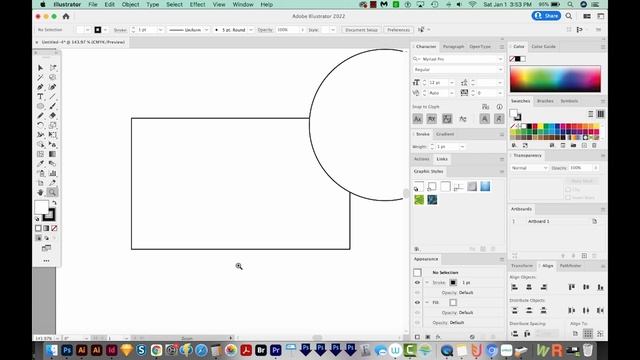Screen dimensions: 640x360
Task: Open the font style Regular dropdown
Action: (500, 70)
